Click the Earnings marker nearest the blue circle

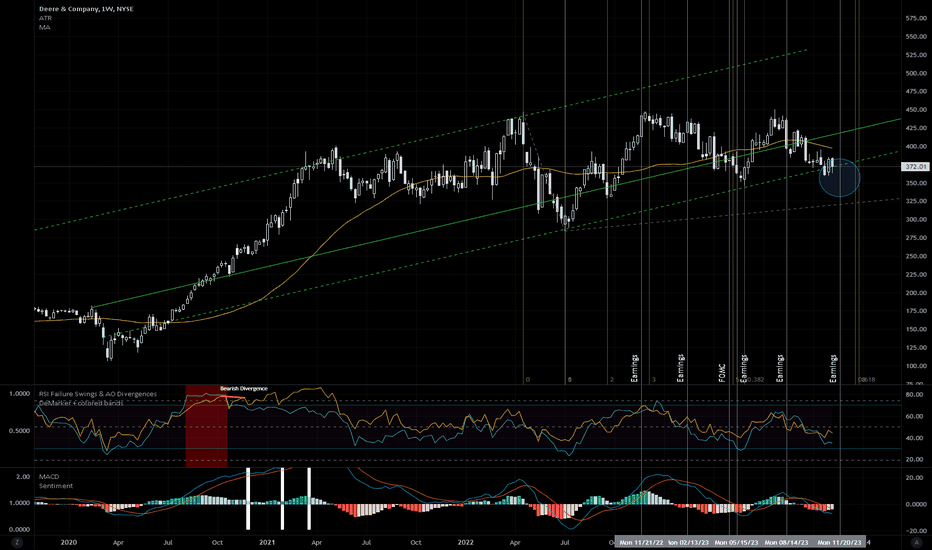coord(833,368)
